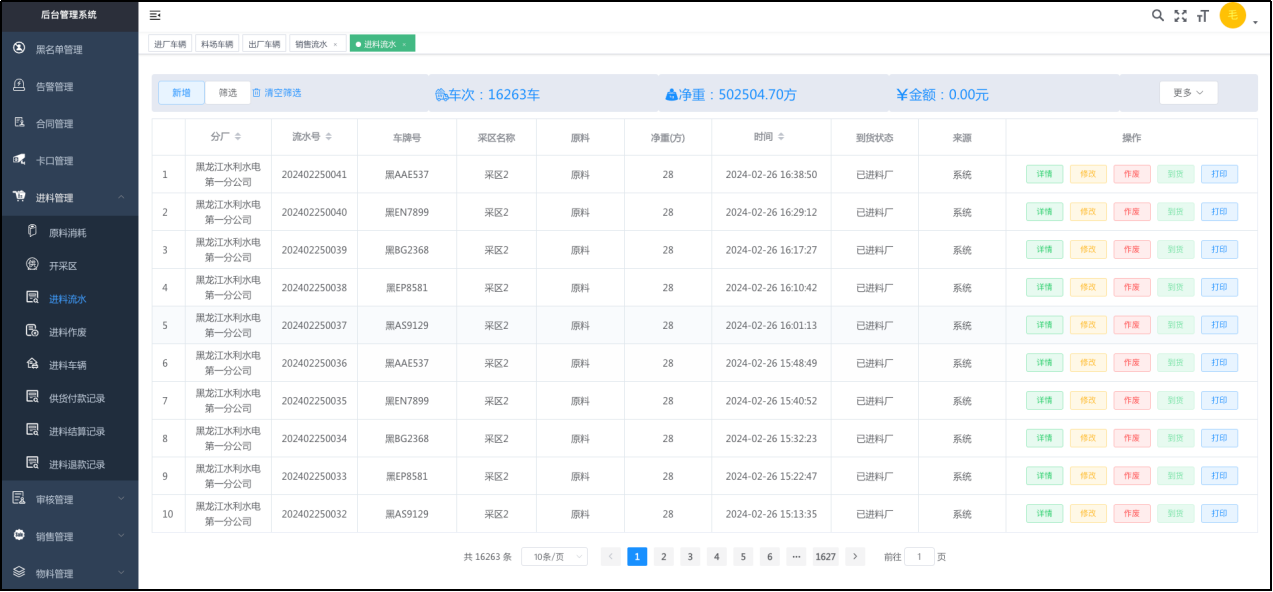Open the font size setting icon
Viewport: 1273px width, 592px height.
point(1203,15)
